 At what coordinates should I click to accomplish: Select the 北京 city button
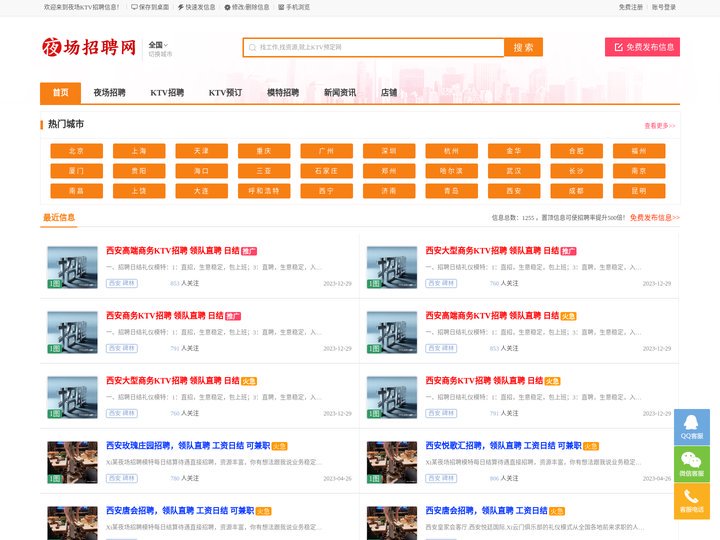pyautogui.click(x=77, y=151)
